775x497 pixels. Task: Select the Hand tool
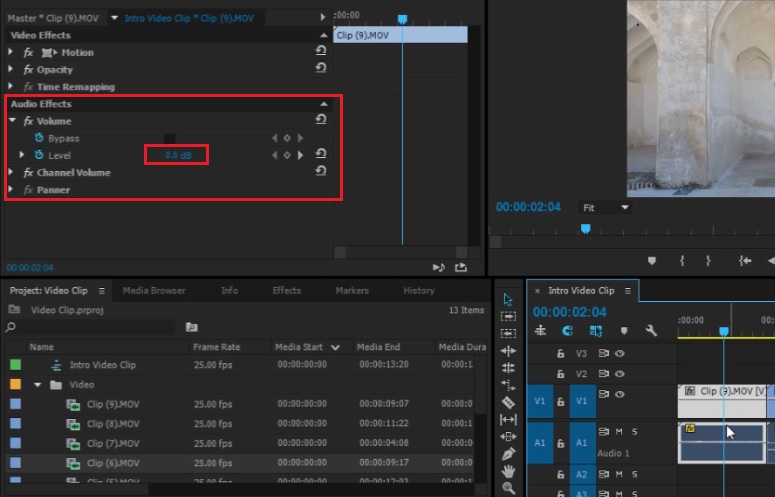click(x=508, y=471)
